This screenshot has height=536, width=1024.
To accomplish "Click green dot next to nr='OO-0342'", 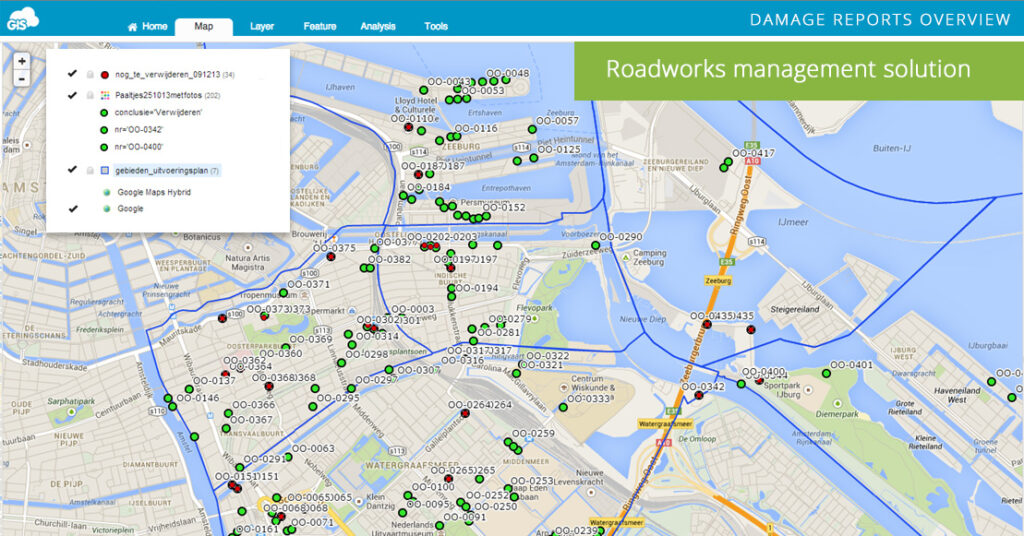I will (x=104, y=130).
